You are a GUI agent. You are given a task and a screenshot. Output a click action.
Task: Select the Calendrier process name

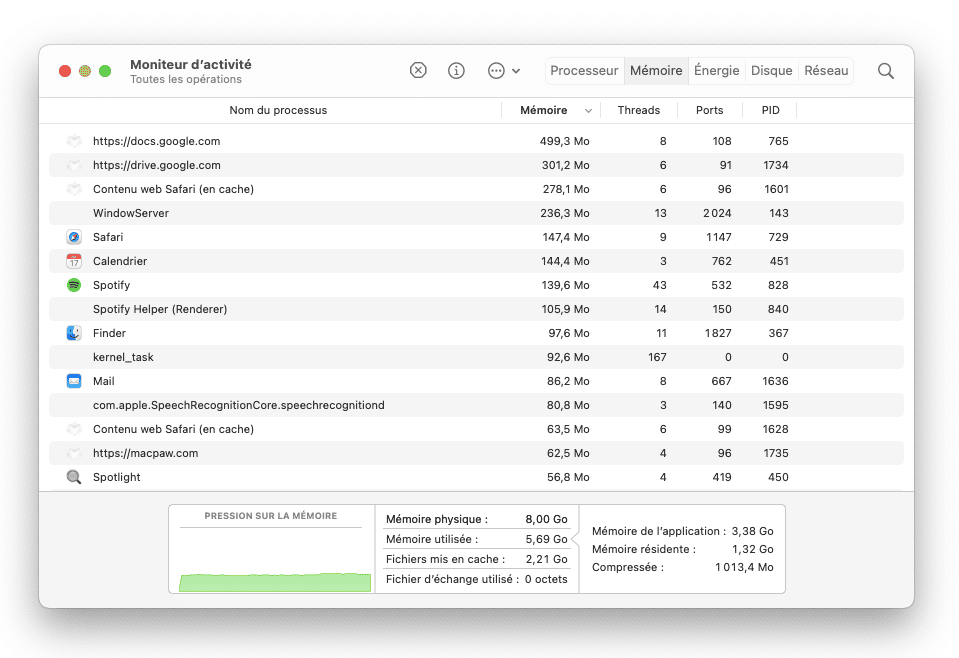pos(120,261)
